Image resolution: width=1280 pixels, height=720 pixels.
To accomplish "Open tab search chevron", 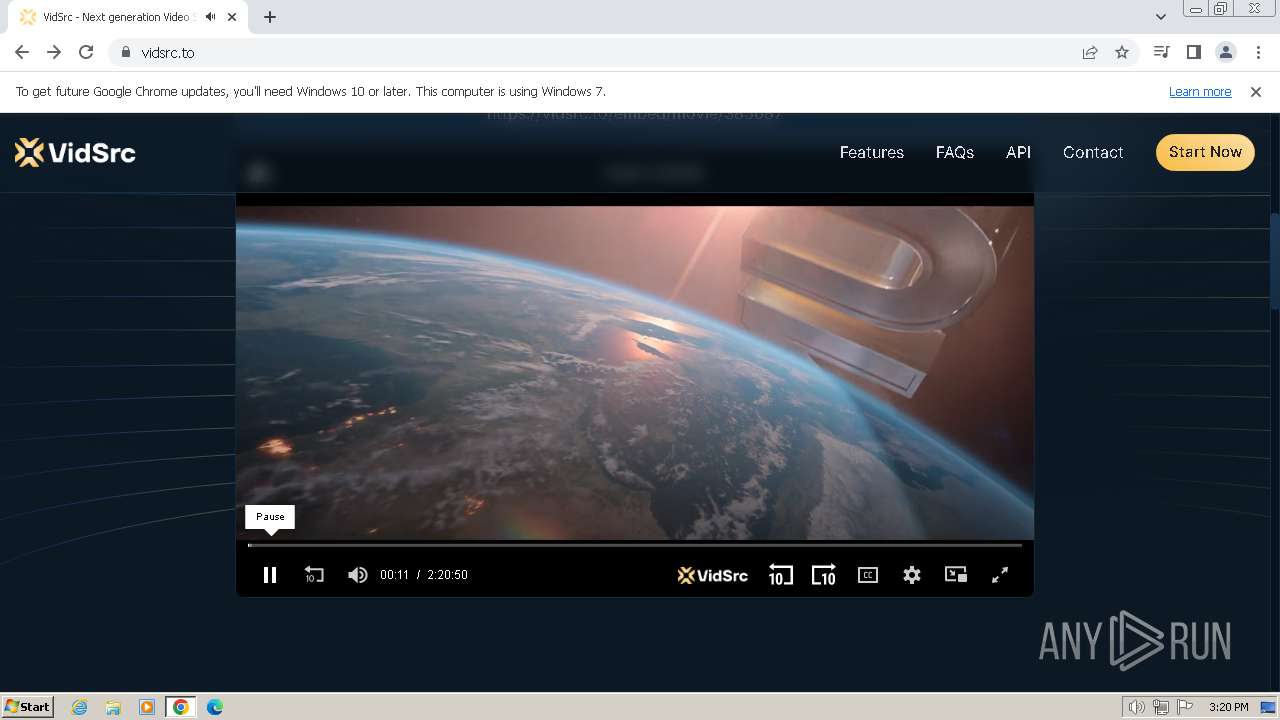I will pos(1160,17).
